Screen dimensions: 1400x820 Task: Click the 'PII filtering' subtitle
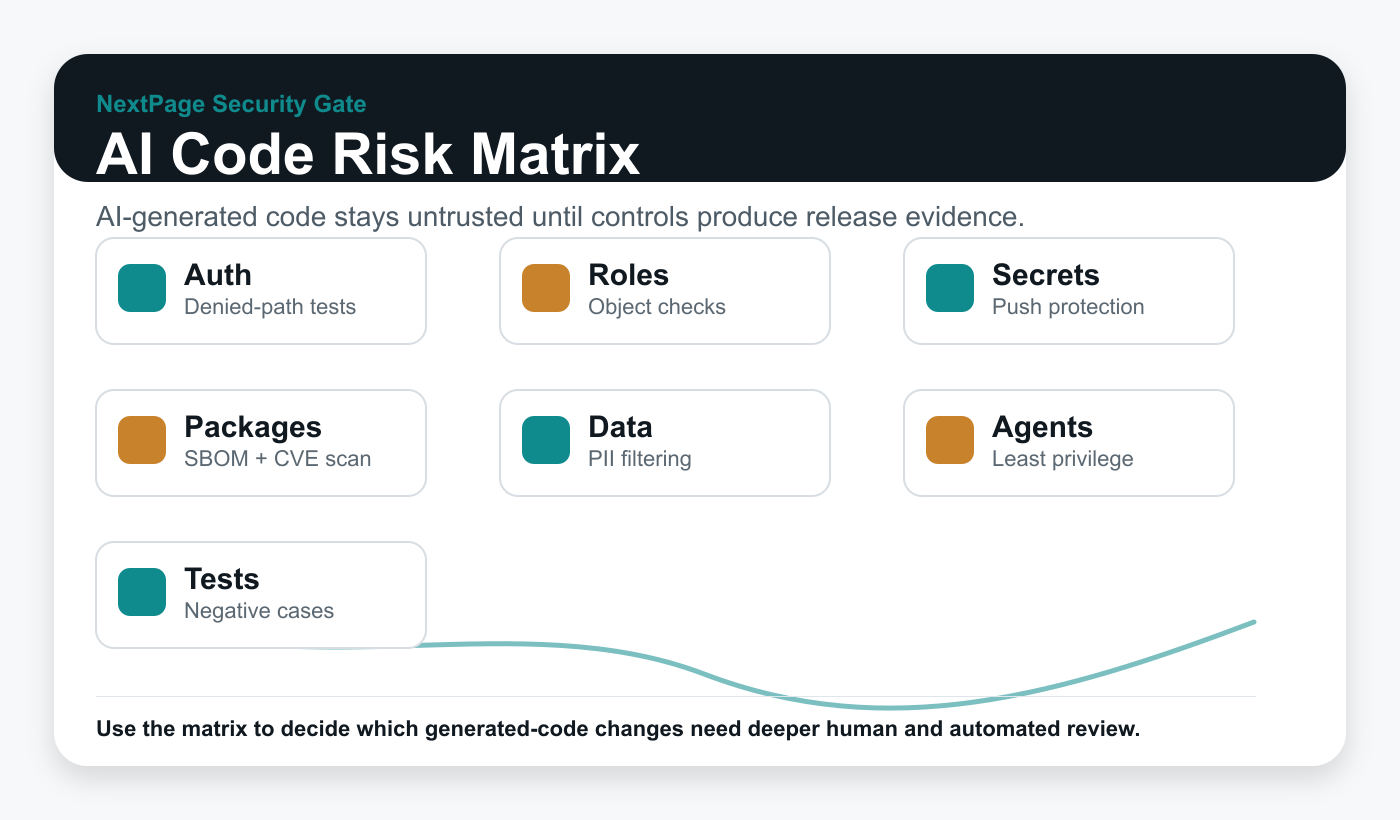coord(640,459)
